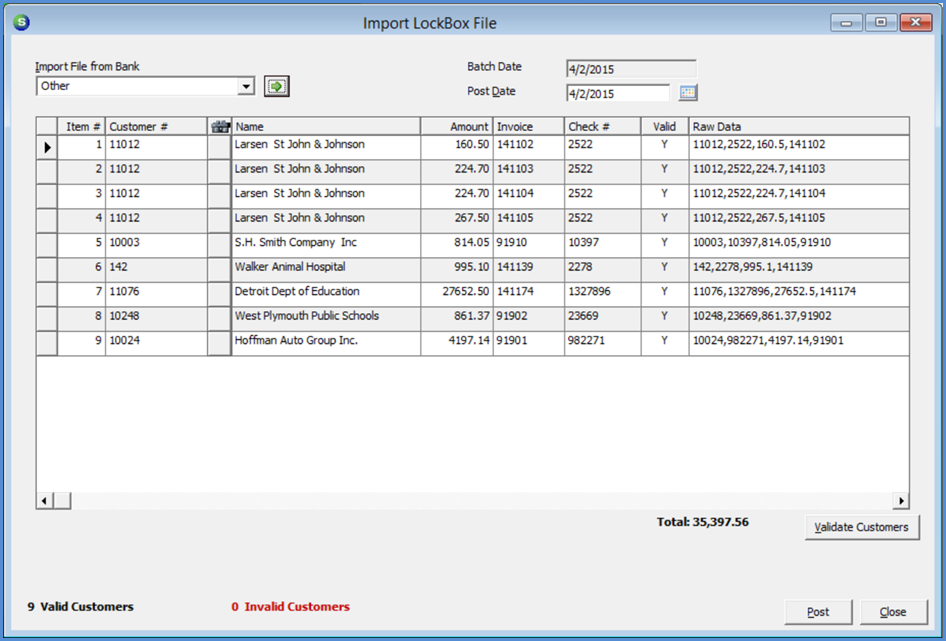Open the Post Date calendar picker

688,93
